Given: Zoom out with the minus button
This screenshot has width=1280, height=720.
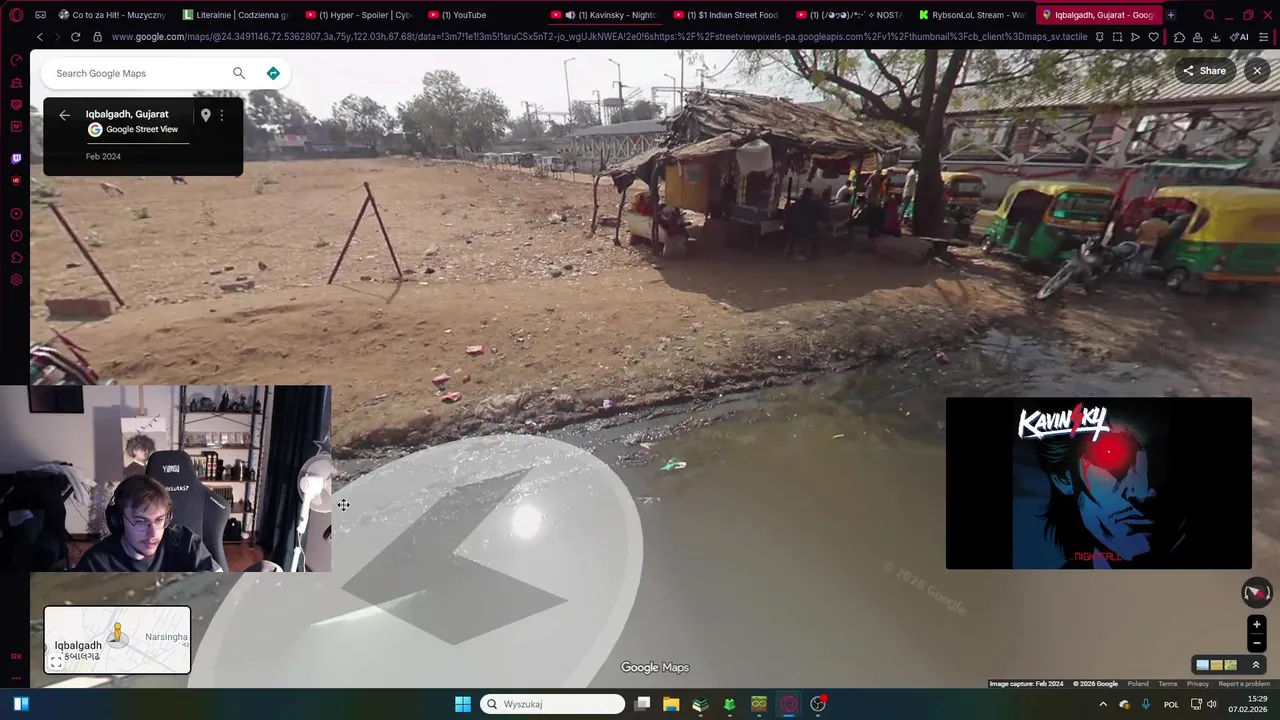Looking at the screenshot, I should (x=1257, y=643).
